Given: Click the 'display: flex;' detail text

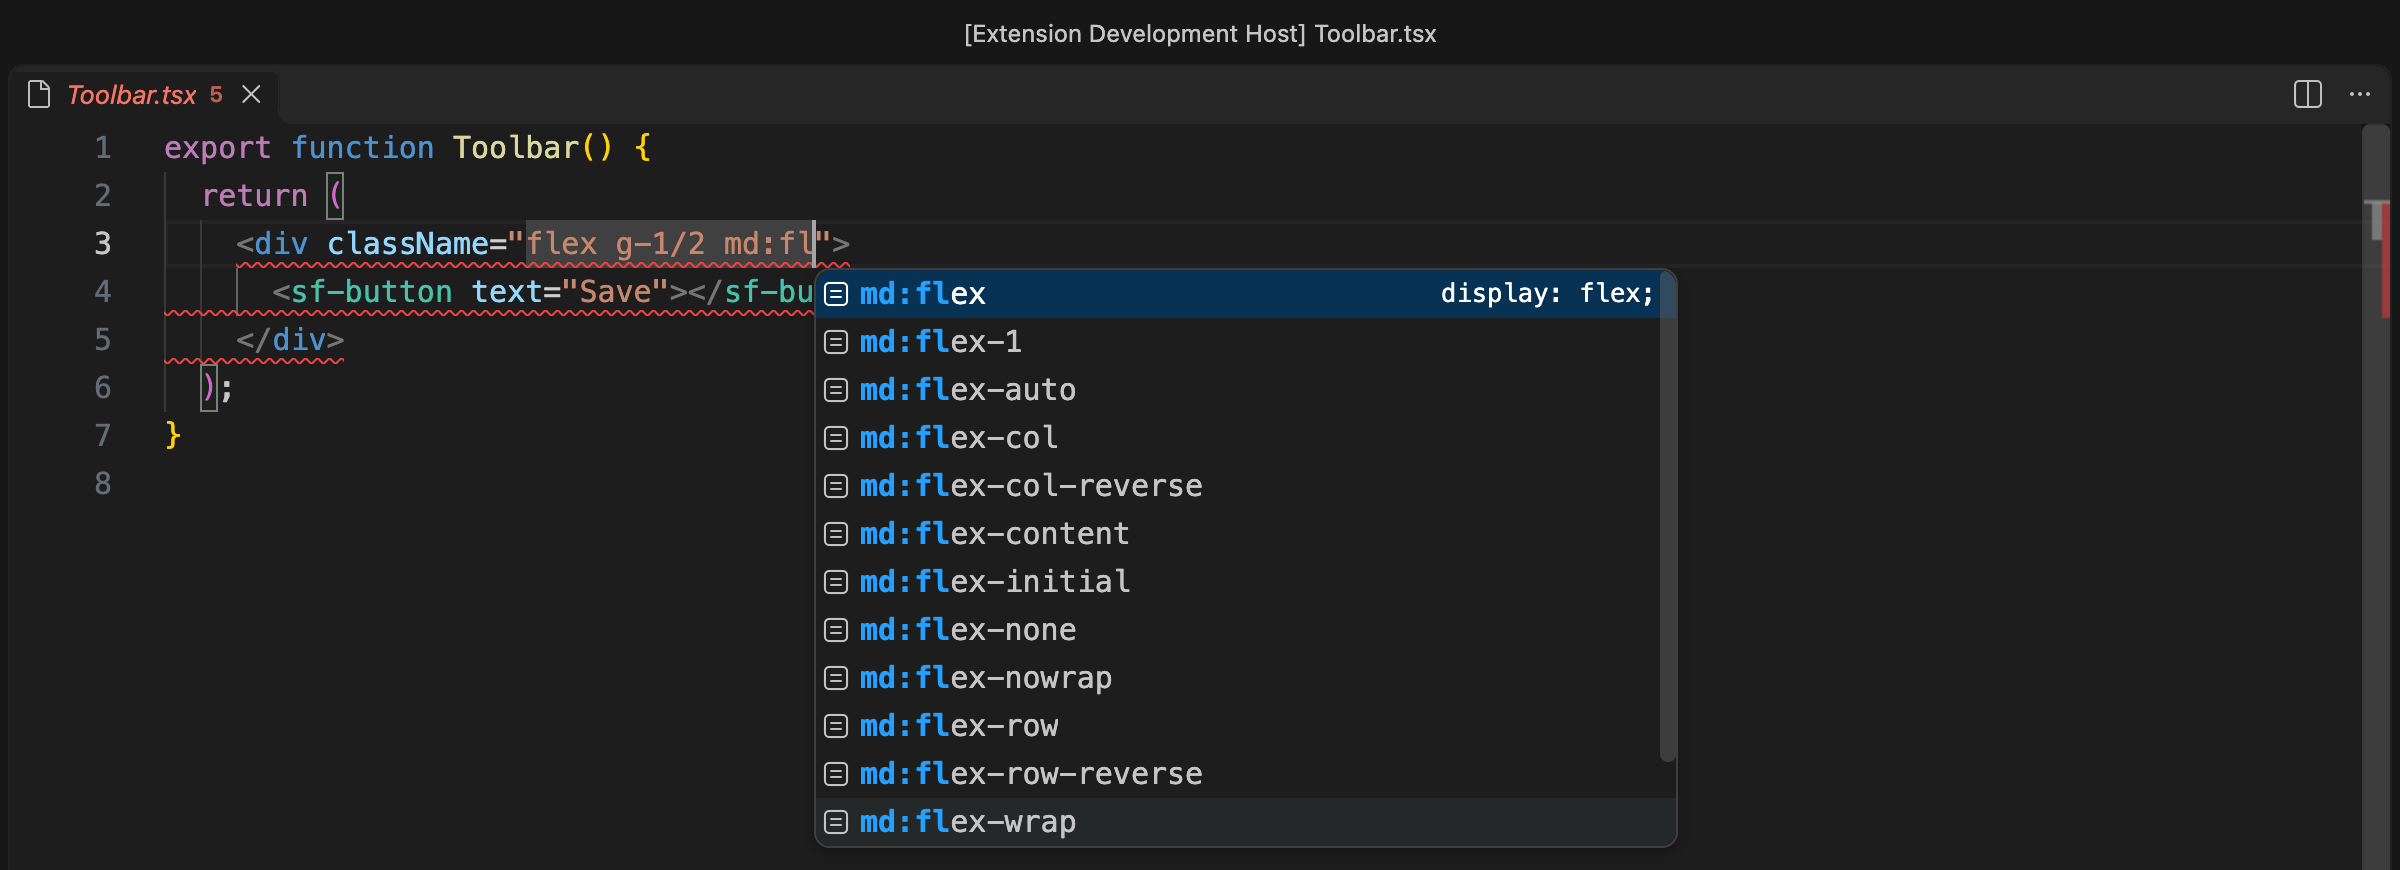Looking at the screenshot, I should [1547, 293].
